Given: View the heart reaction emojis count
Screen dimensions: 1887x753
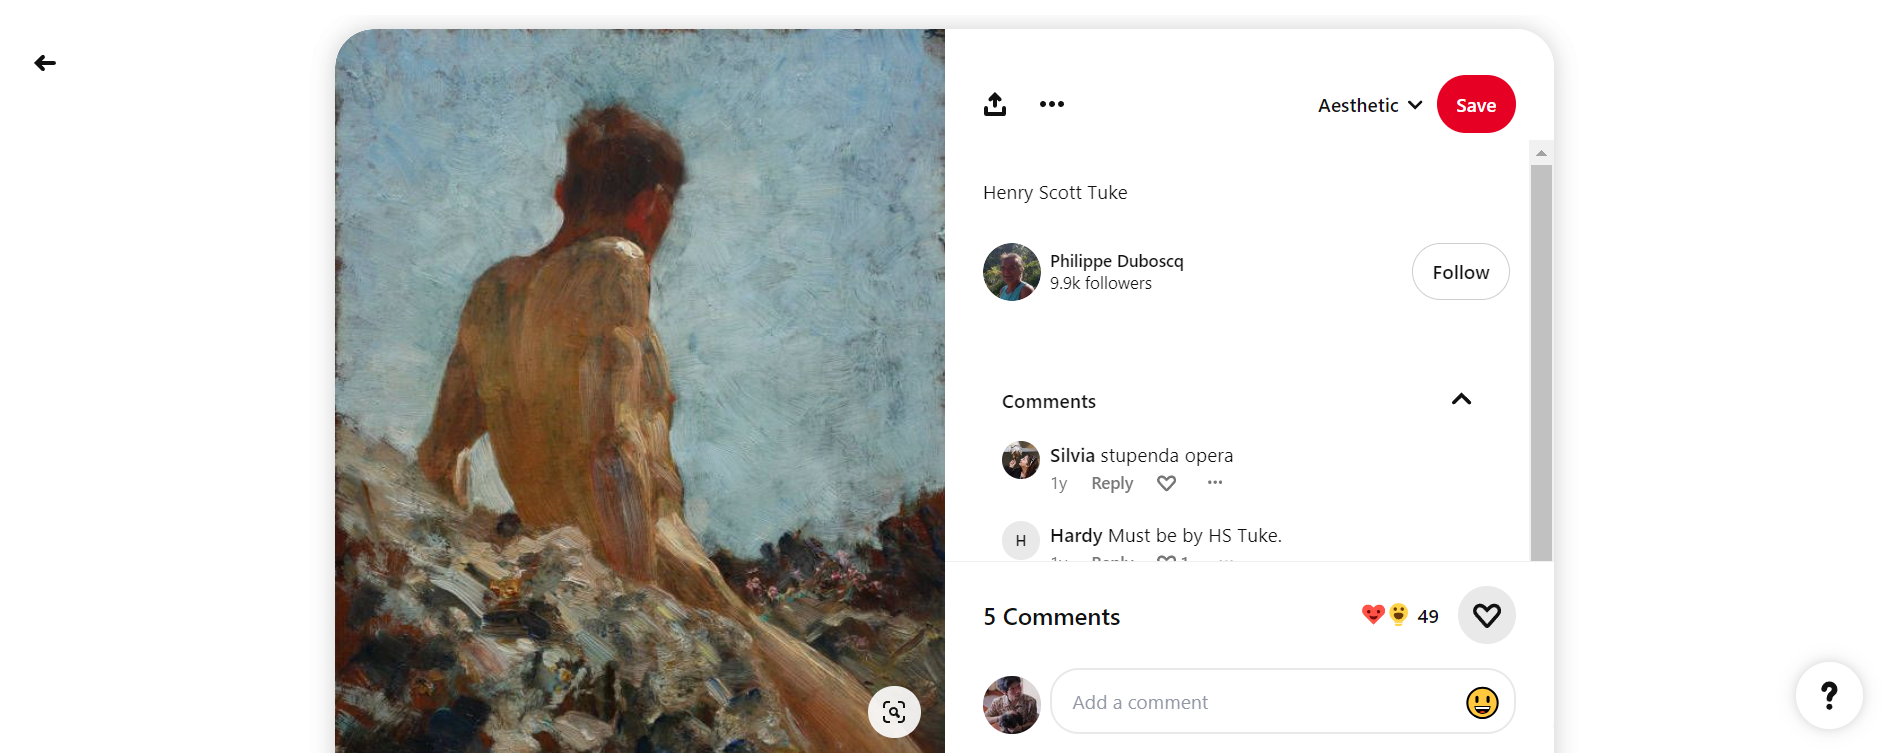Looking at the screenshot, I should [x=1400, y=616].
